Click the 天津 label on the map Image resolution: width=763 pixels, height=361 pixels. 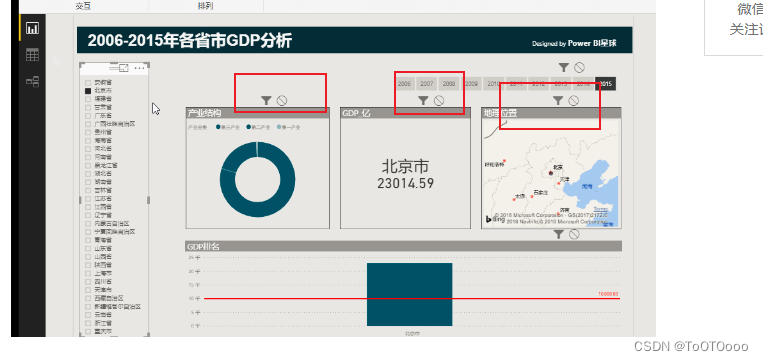click(x=564, y=179)
